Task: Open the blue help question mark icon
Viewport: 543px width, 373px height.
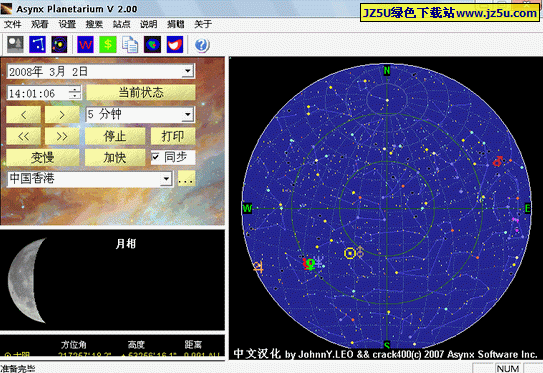Action: coord(202,45)
